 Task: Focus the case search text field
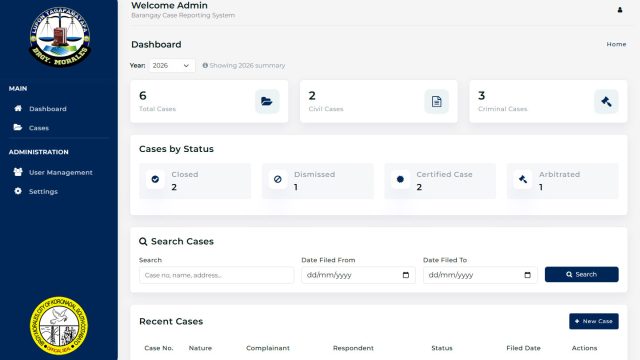[216, 275]
